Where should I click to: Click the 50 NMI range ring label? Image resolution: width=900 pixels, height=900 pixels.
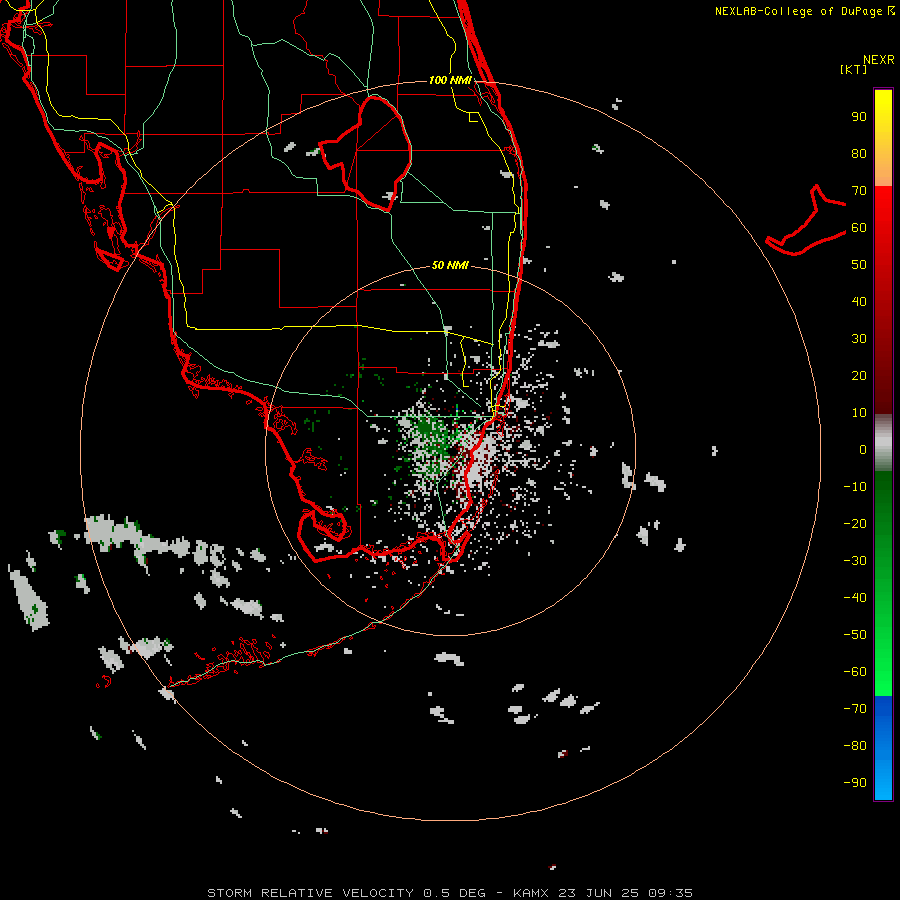[450, 265]
